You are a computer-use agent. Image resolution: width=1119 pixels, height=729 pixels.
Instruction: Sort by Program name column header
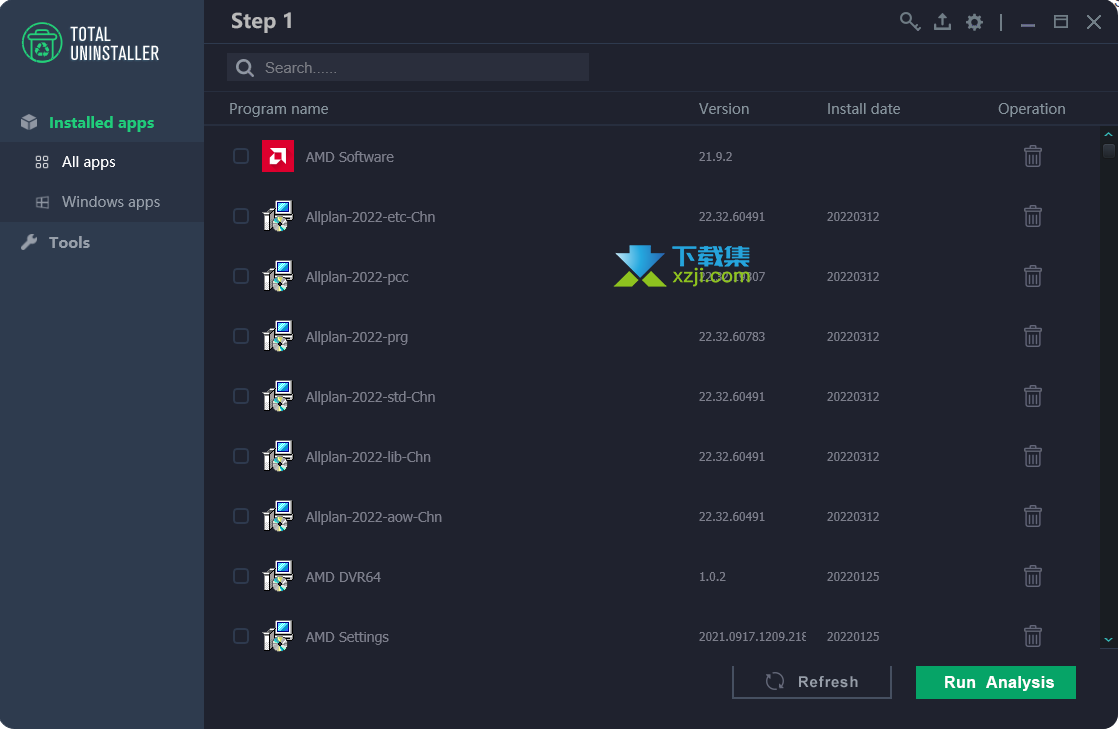pyautogui.click(x=278, y=108)
